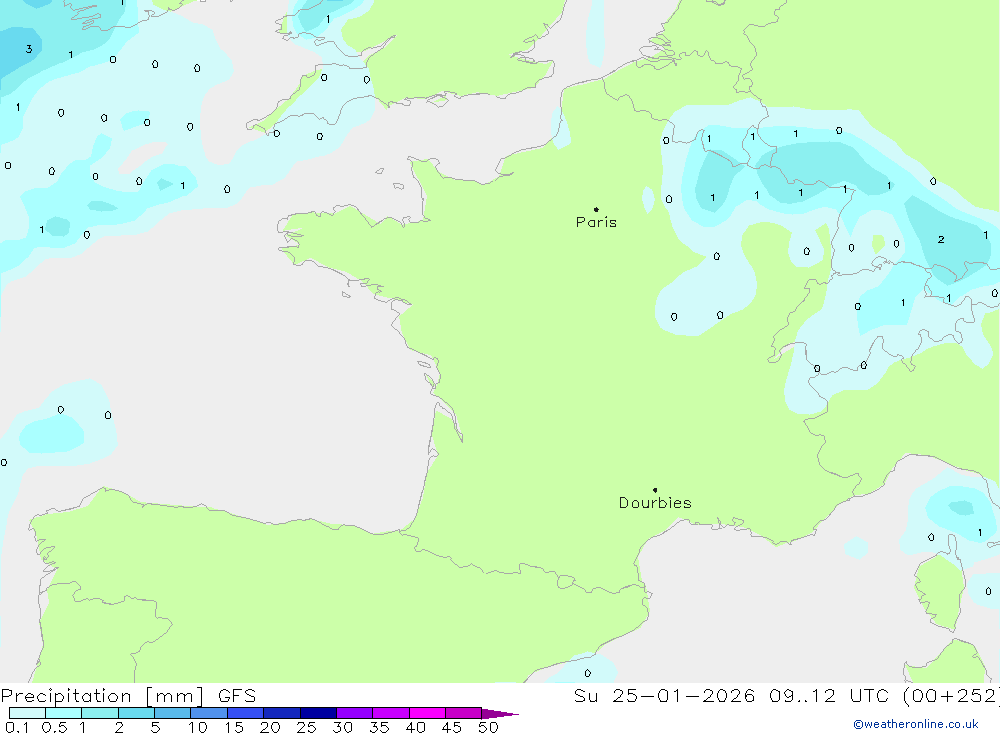Pick the 10–15 mm legend swatch
The image size is (1000, 733).
(x=209, y=713)
